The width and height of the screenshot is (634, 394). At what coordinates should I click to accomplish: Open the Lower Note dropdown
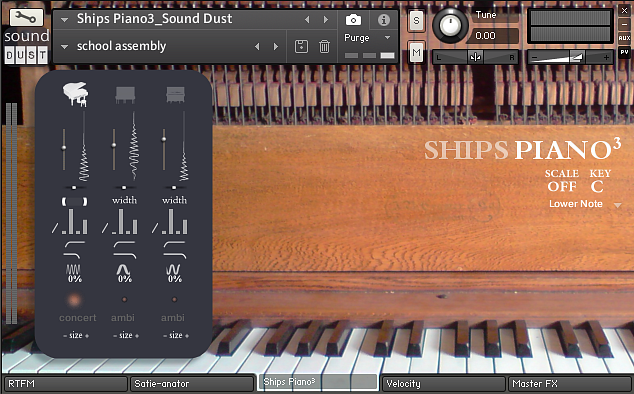pyautogui.click(x=617, y=205)
